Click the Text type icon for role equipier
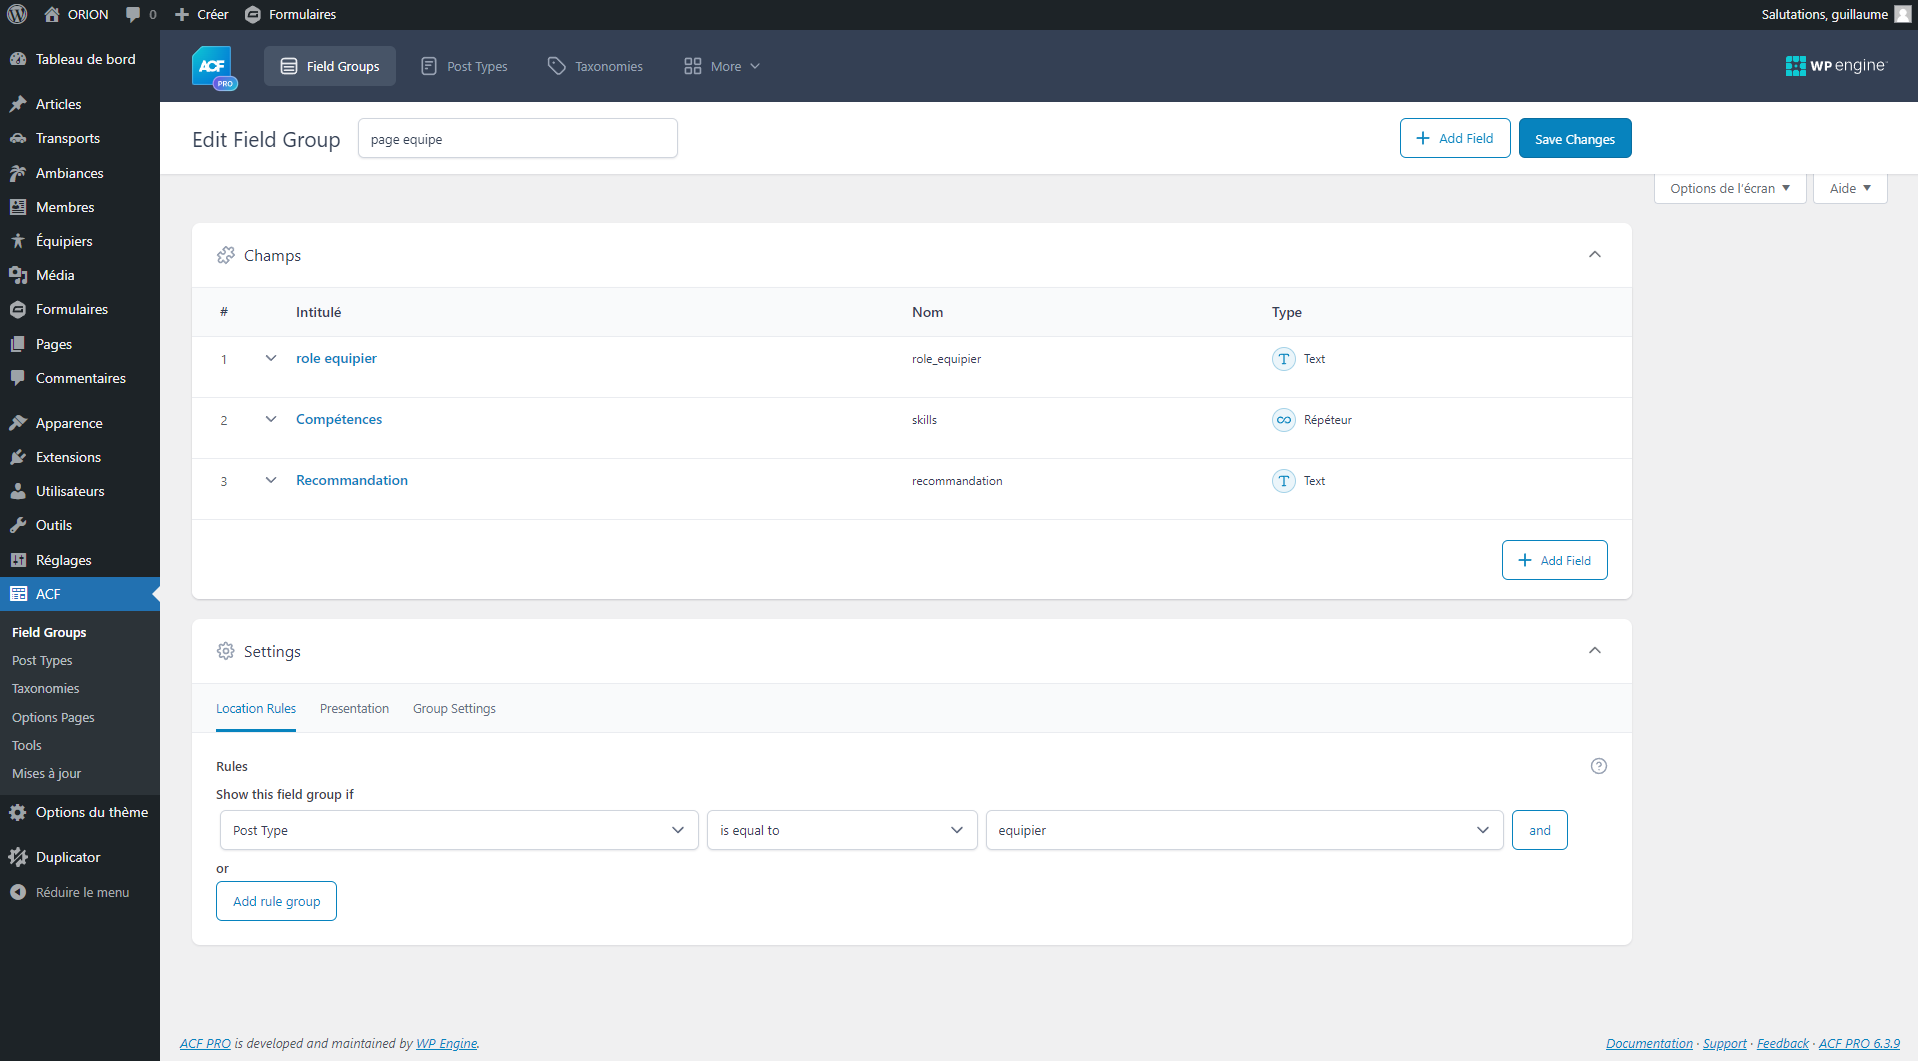The height and width of the screenshot is (1061, 1918). [x=1283, y=359]
